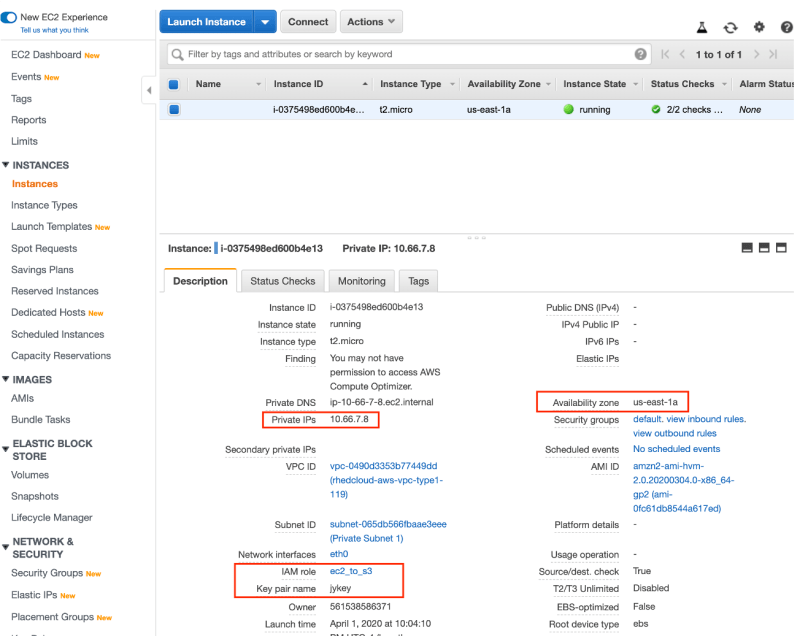Open the amzn2-ami-hvm AMI ID link
Image resolution: width=800 pixels, height=636 pixels.
point(684,487)
